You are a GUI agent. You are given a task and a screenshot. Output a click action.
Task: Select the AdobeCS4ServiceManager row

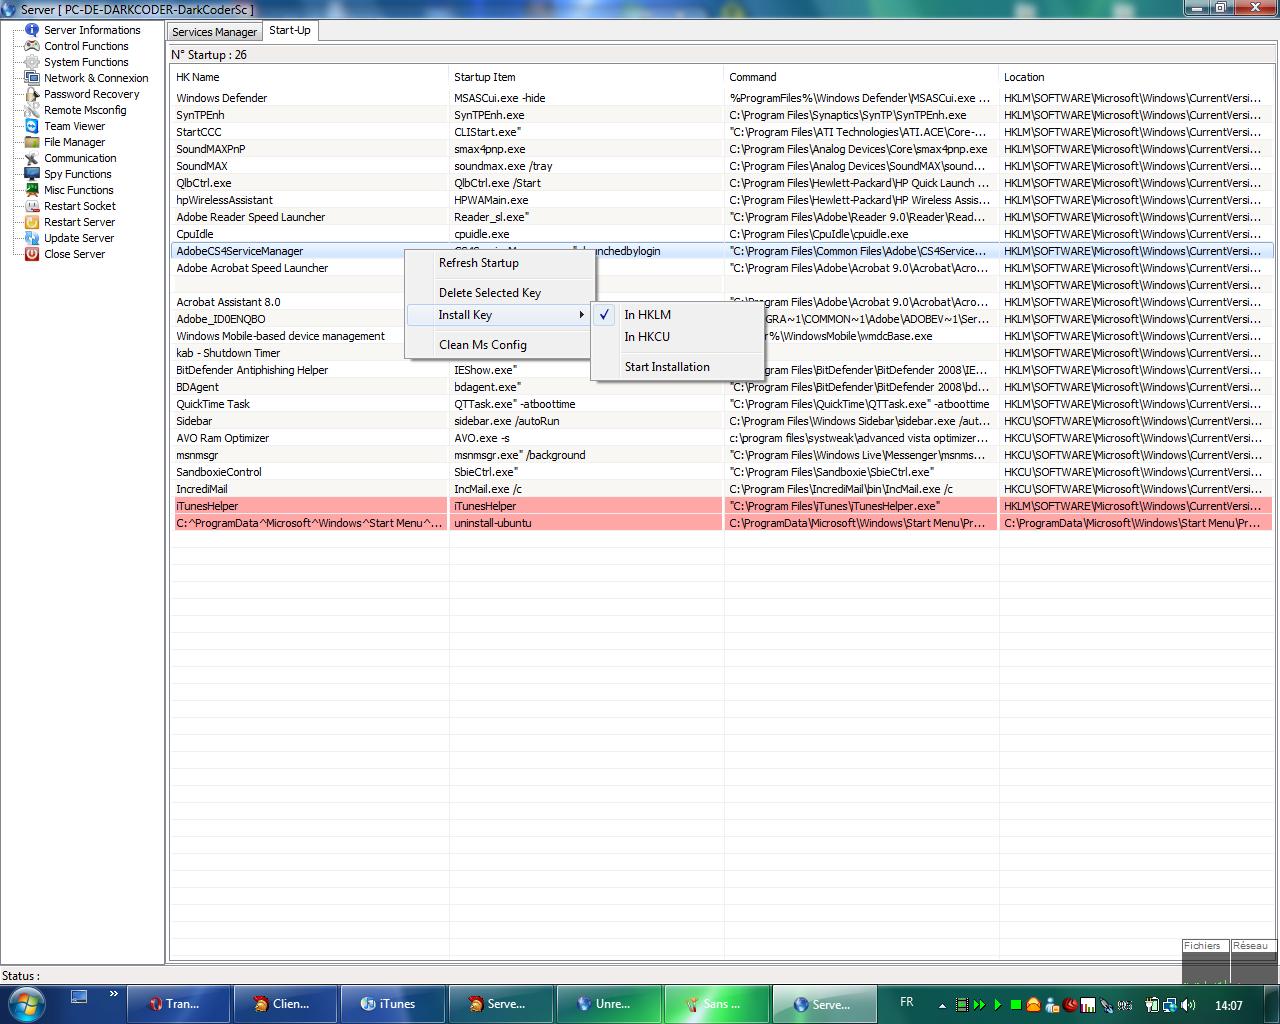(x=722, y=251)
